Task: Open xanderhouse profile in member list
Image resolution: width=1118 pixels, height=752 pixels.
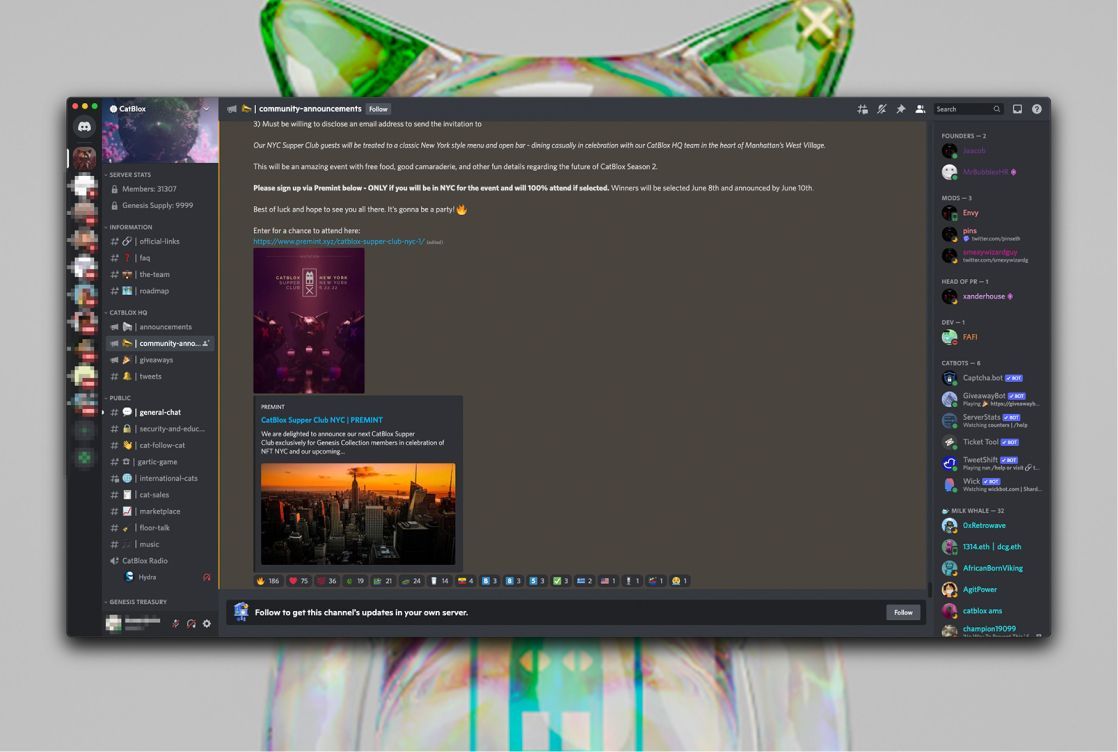Action: click(991, 297)
